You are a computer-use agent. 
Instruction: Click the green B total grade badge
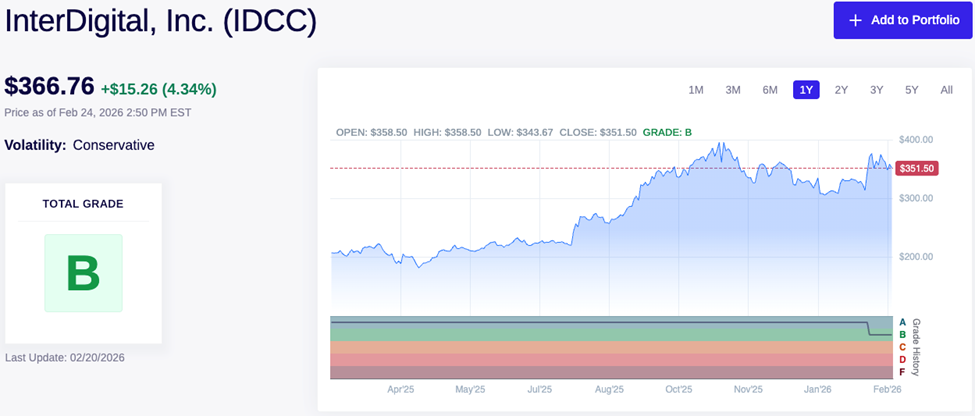pyautogui.click(x=83, y=273)
